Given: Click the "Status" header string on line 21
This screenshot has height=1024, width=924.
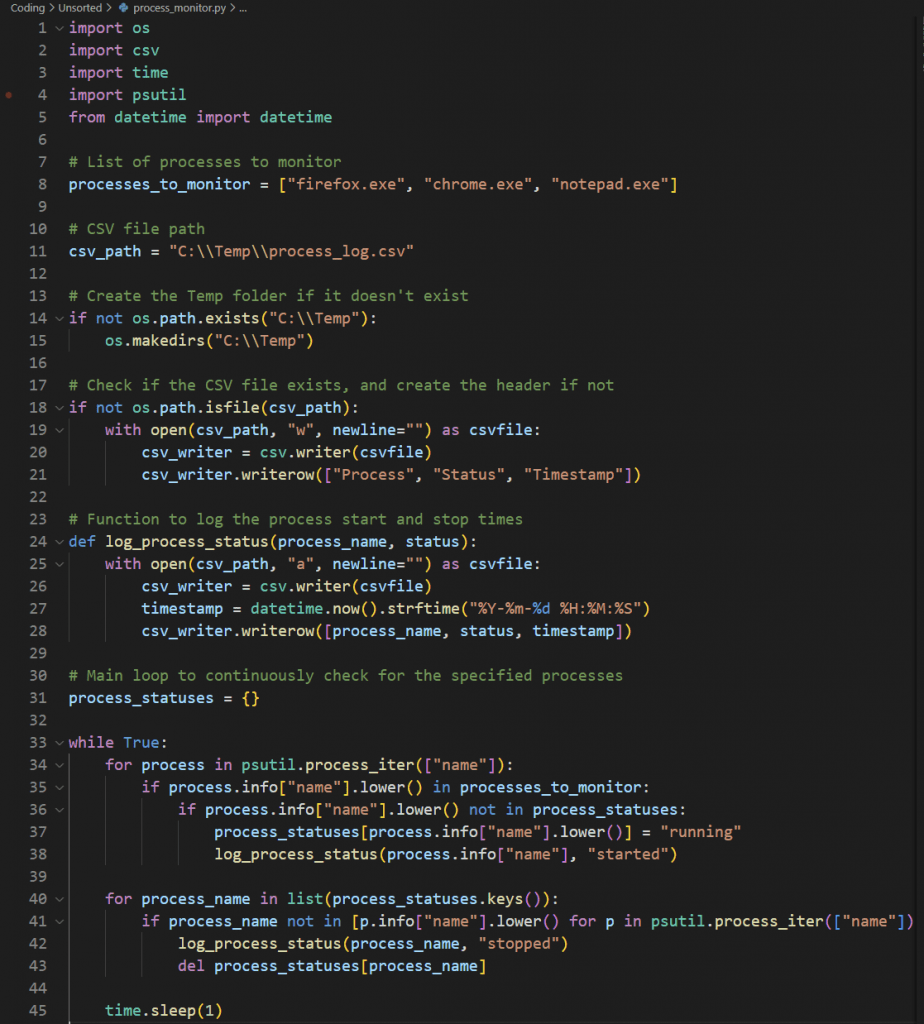Looking at the screenshot, I should [x=469, y=475].
